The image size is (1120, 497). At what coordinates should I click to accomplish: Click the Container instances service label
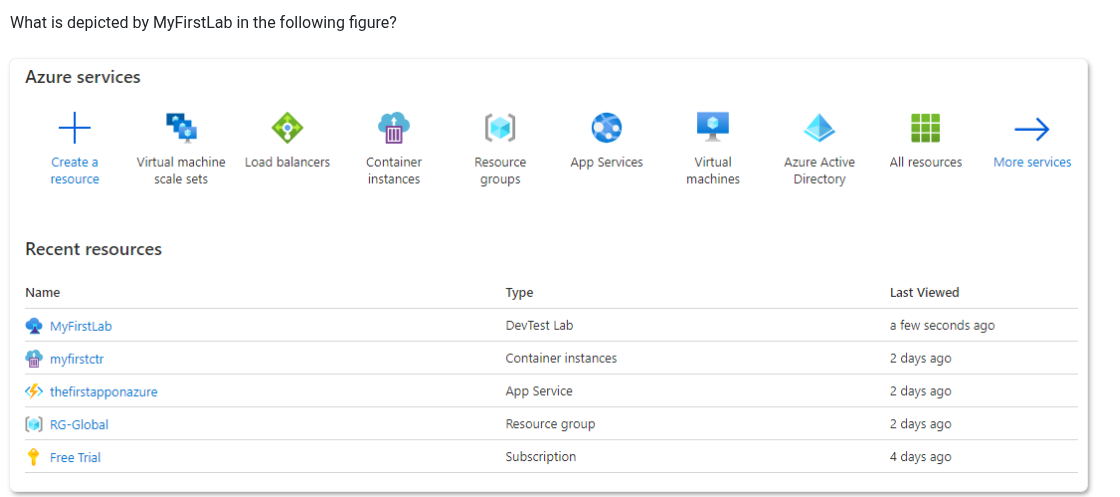pos(394,171)
